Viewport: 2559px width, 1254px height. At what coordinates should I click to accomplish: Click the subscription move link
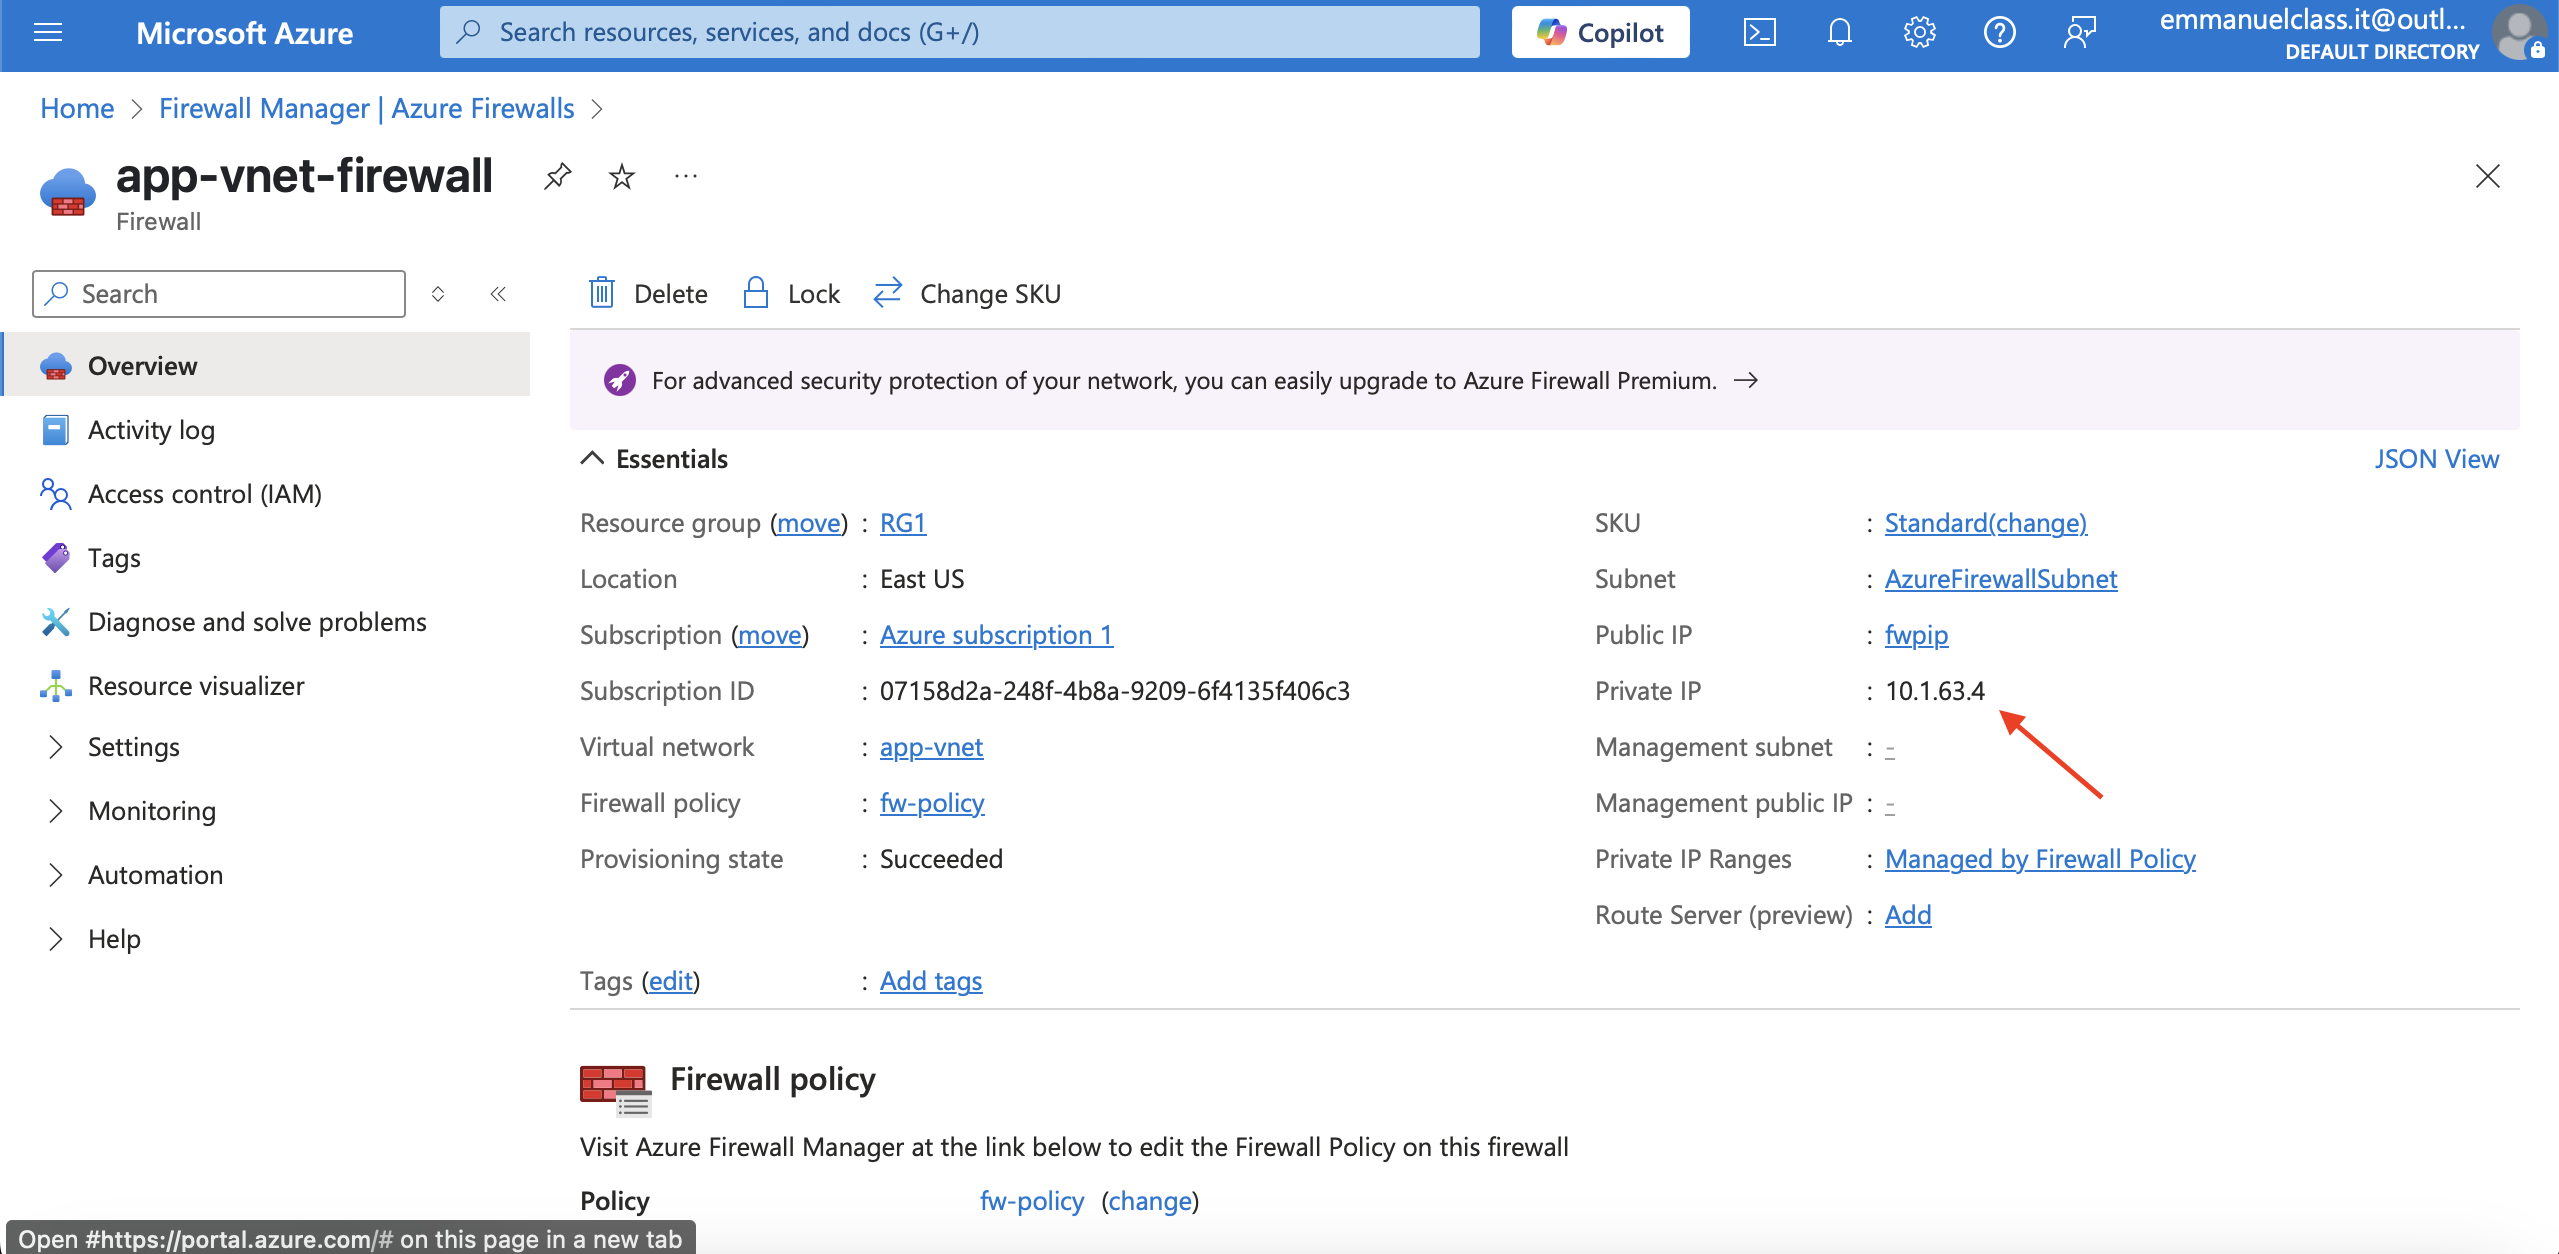770,635
